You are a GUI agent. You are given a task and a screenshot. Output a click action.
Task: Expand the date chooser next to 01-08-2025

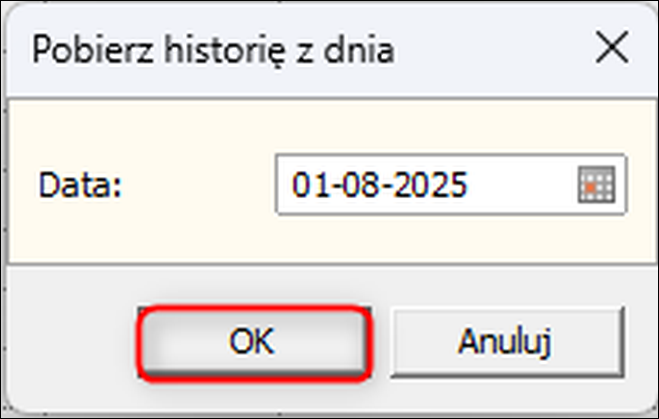pyautogui.click(x=597, y=185)
